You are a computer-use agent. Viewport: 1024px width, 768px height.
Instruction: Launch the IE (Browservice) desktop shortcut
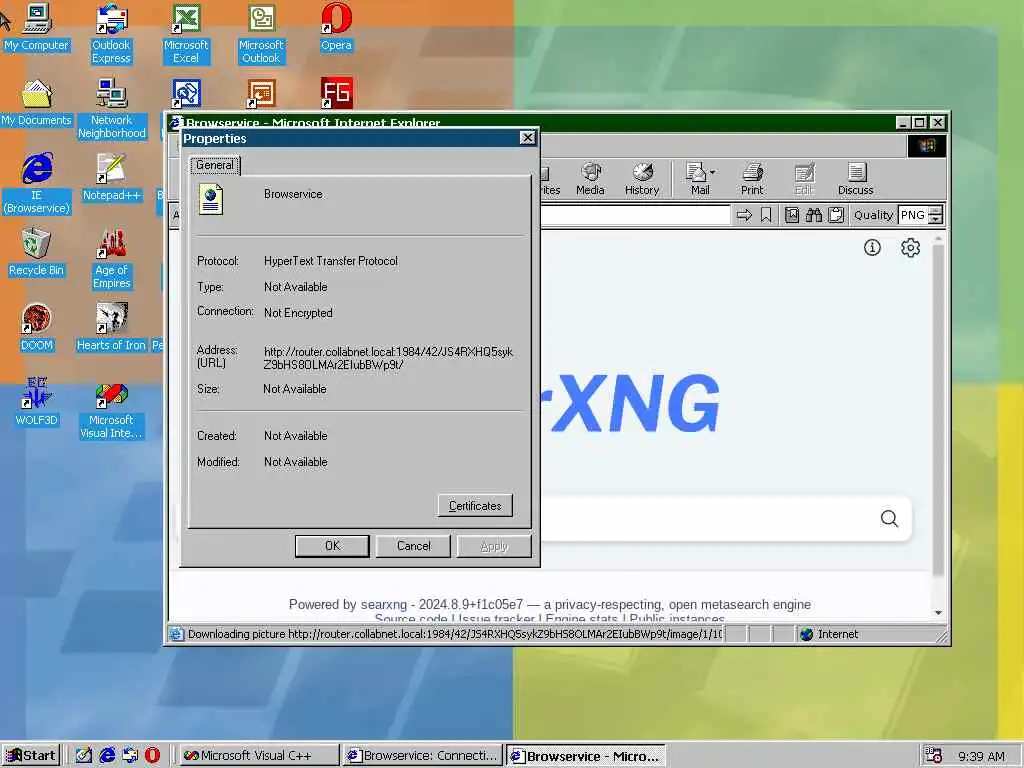pyautogui.click(x=37, y=184)
